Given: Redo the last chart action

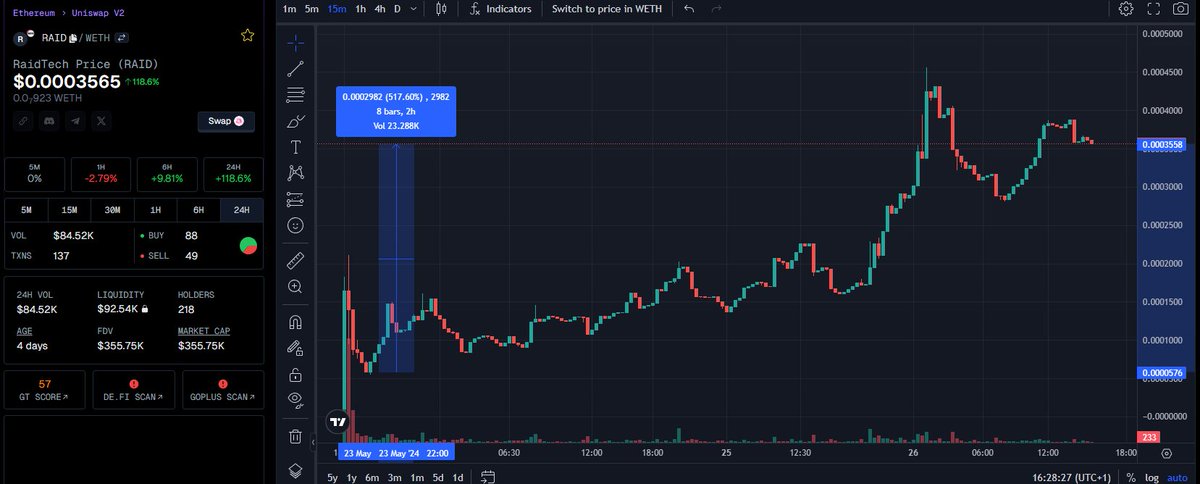Looking at the screenshot, I should (x=716, y=9).
